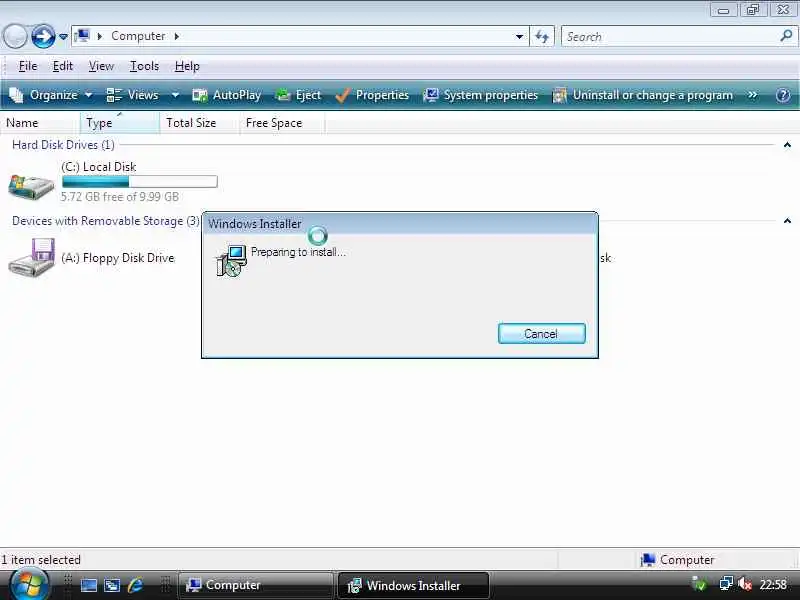800x600 pixels.
Task: Click the installer package icon in dialog
Action: [x=232, y=260]
